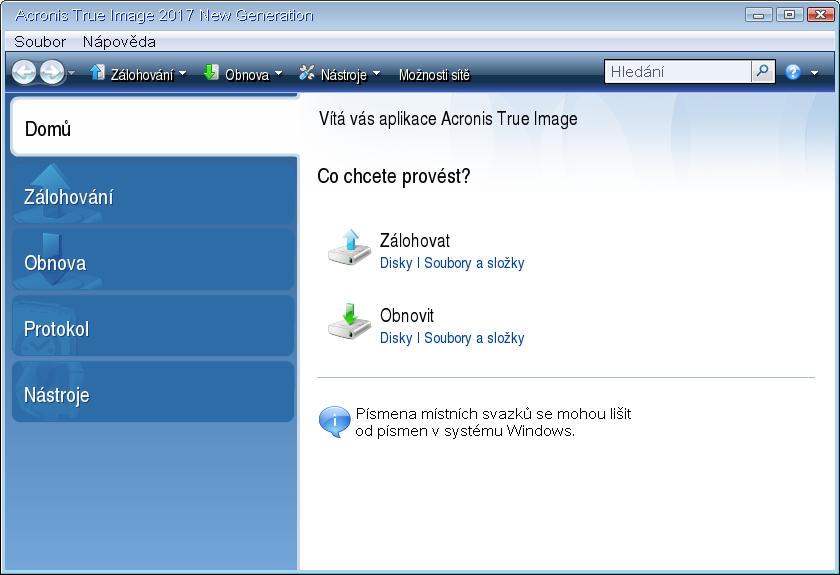The width and height of the screenshot is (840, 575).
Task: Expand the Zálohování toolbar dropdown arrow
Action: coord(182,73)
